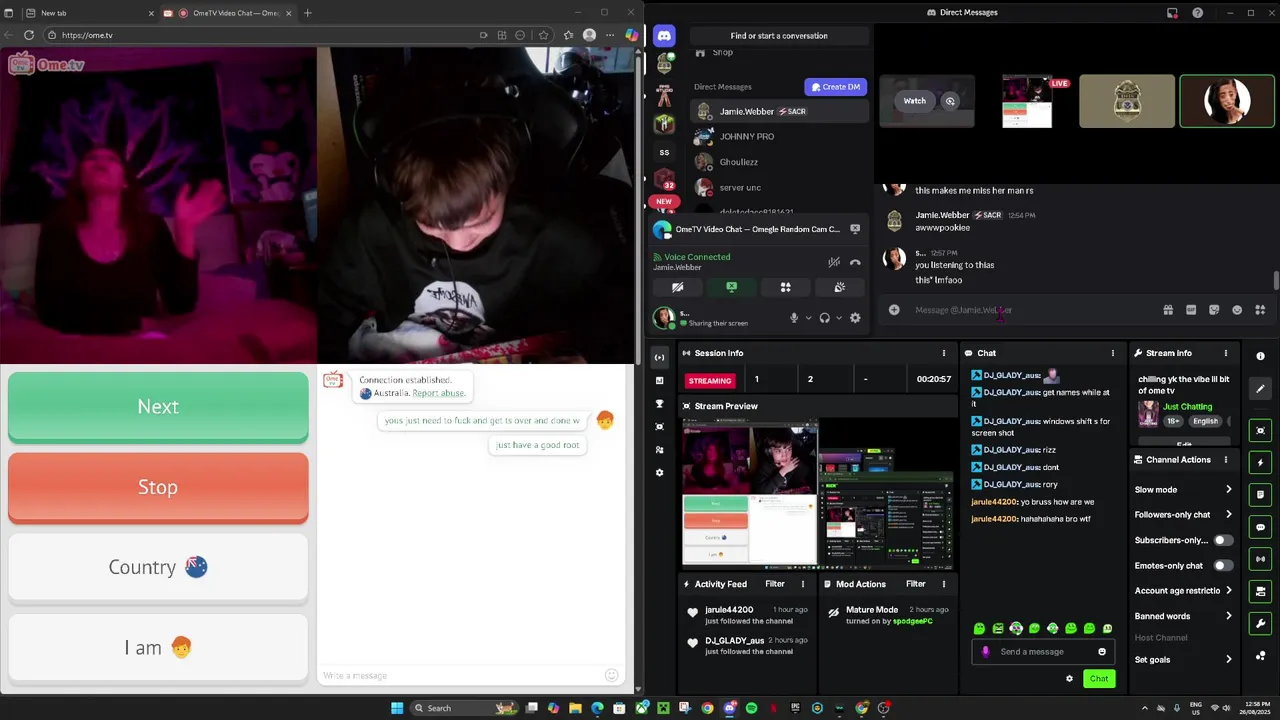Click wrench tool in right dashboard toolbar
The height and width of the screenshot is (720, 1280).
pyautogui.click(x=1261, y=624)
